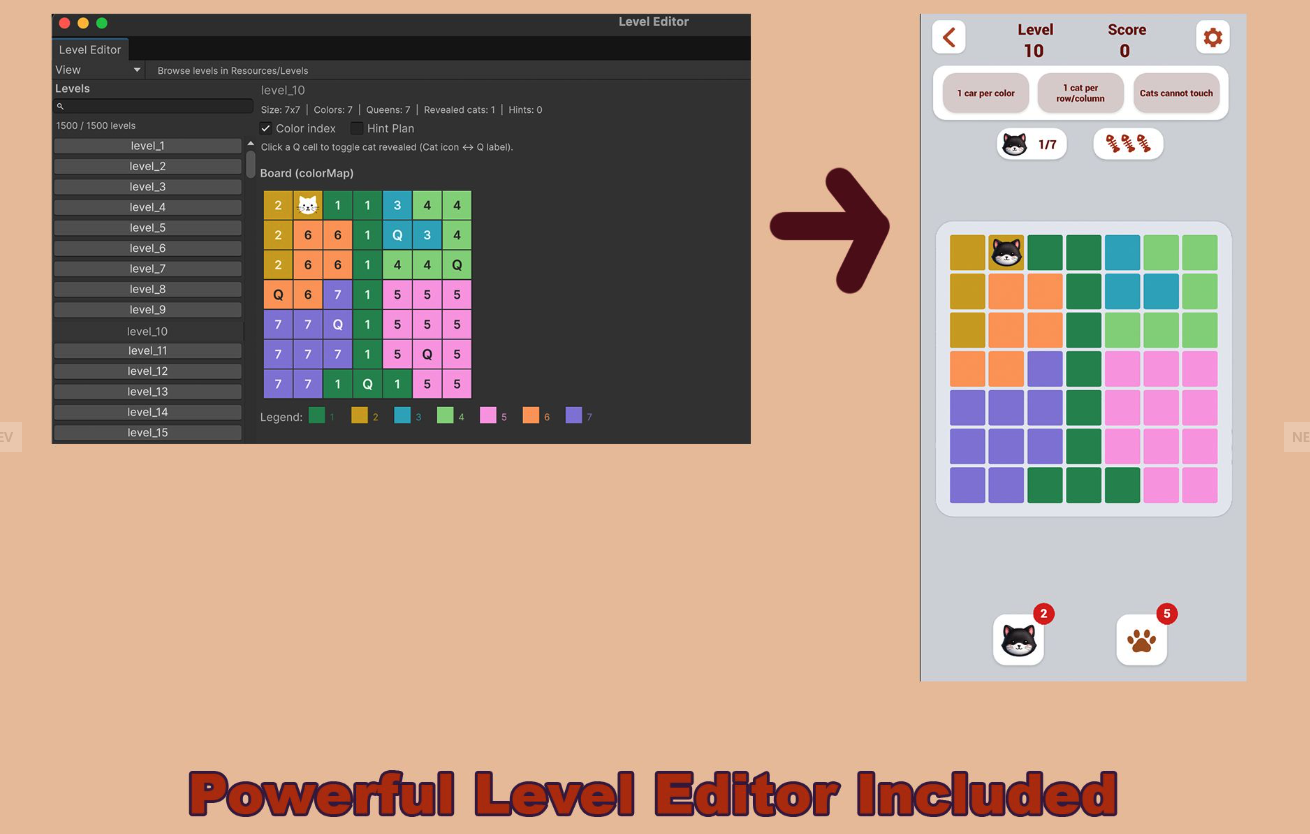The image size is (1310, 834).
Task: Click pink legend swatch for color 5
Action: click(x=488, y=416)
